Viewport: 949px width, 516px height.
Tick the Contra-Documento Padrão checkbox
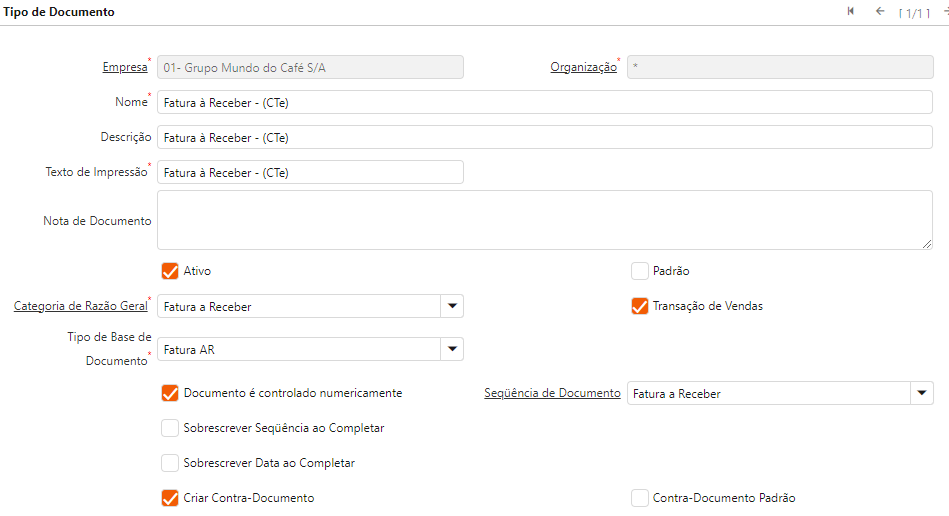(640, 498)
